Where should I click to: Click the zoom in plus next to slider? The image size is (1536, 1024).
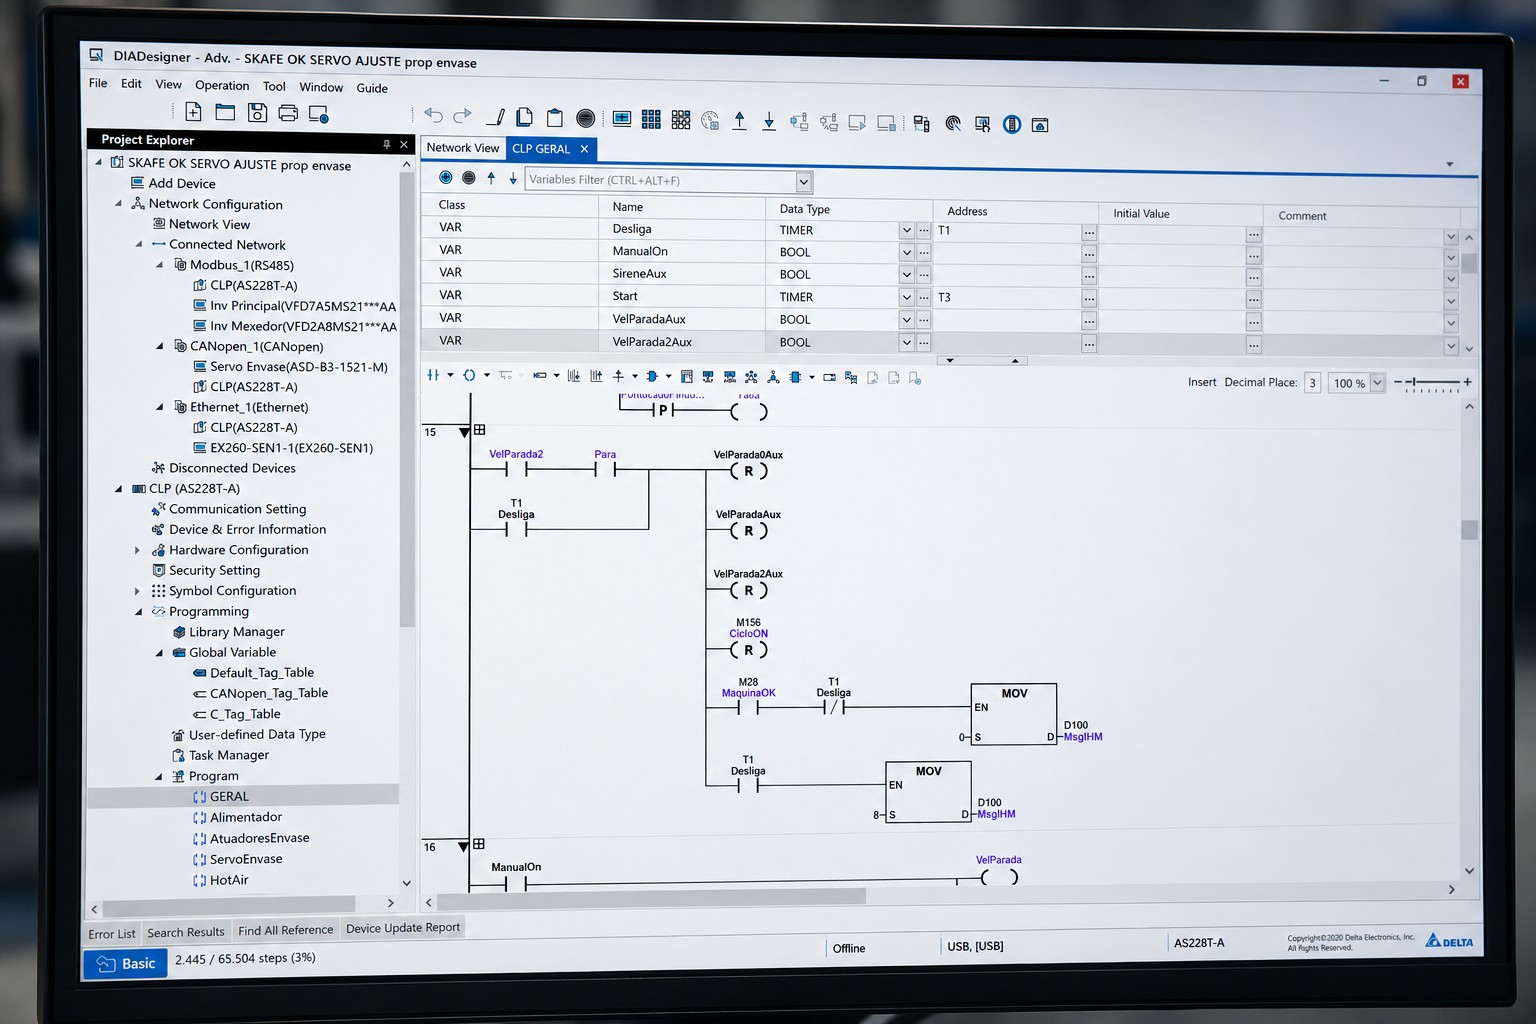pyautogui.click(x=1467, y=382)
